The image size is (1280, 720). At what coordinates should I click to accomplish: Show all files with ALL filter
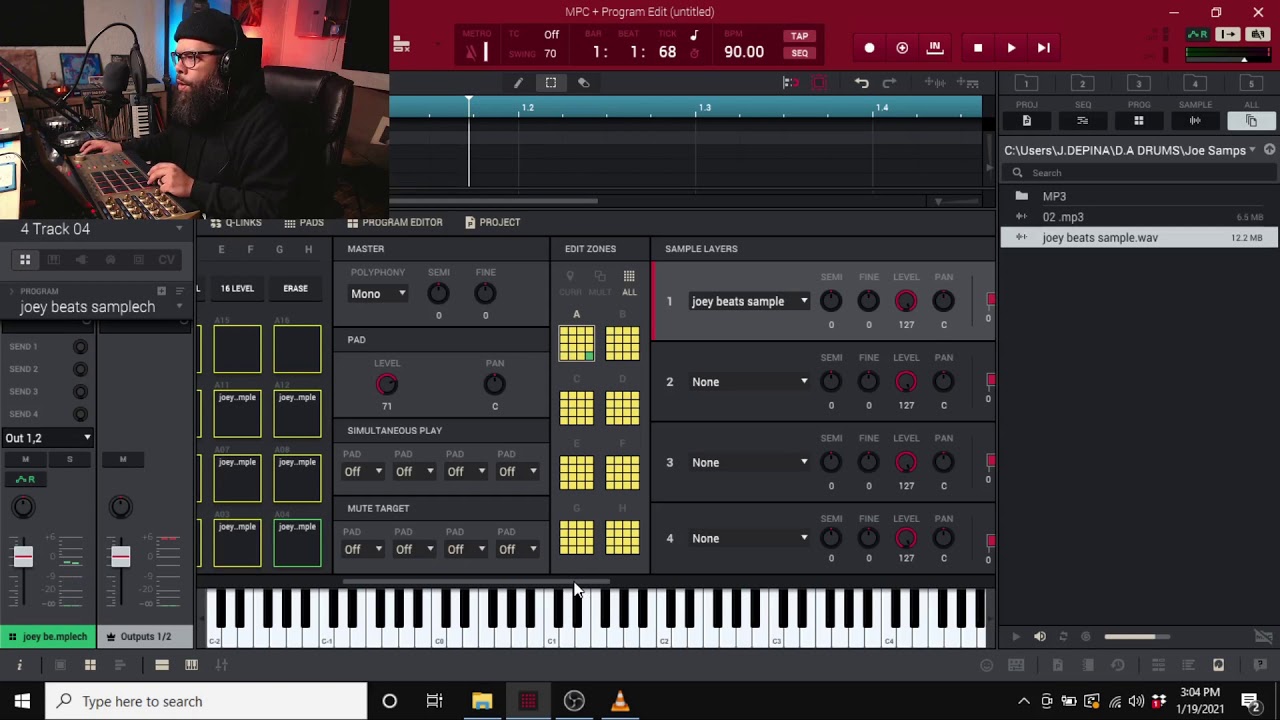[x=1251, y=120]
